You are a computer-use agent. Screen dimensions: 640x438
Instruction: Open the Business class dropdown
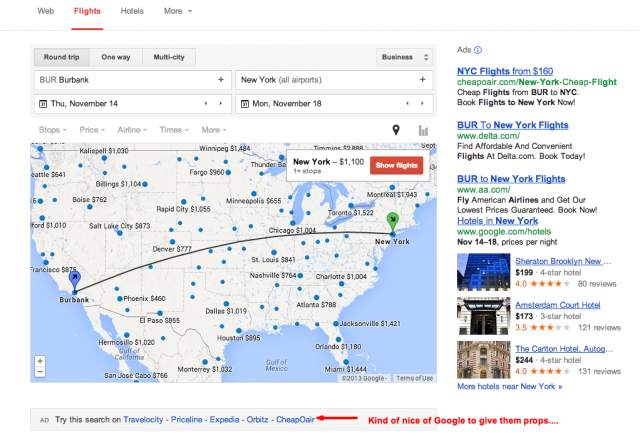(x=404, y=57)
